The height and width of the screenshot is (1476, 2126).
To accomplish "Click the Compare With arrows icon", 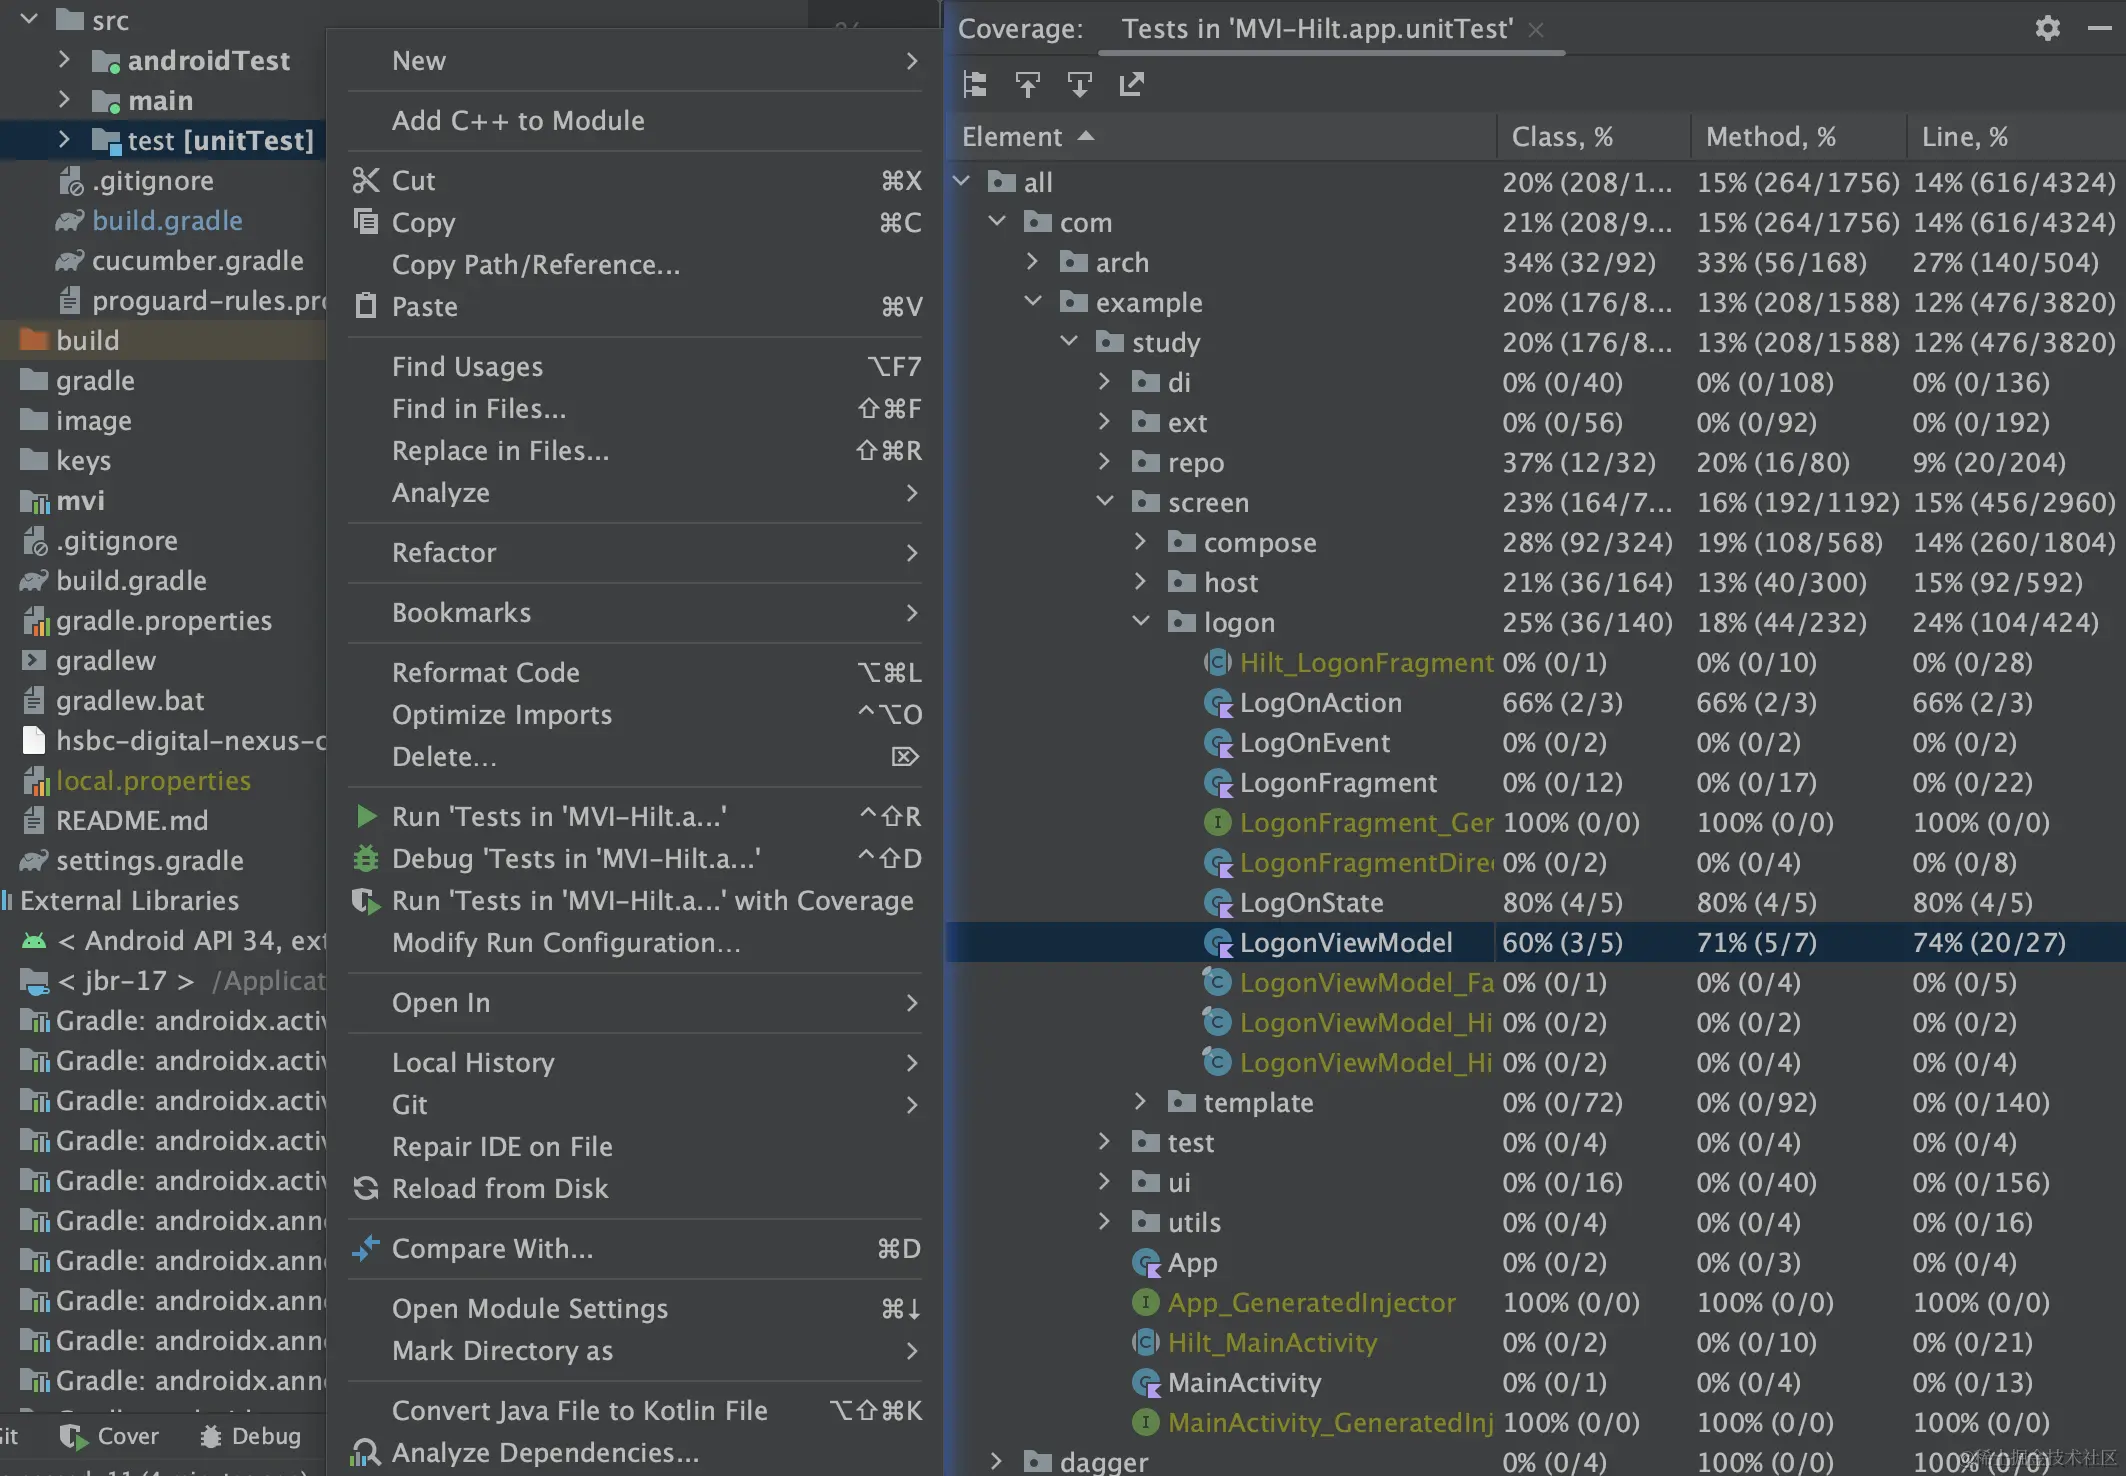I will click(366, 1248).
